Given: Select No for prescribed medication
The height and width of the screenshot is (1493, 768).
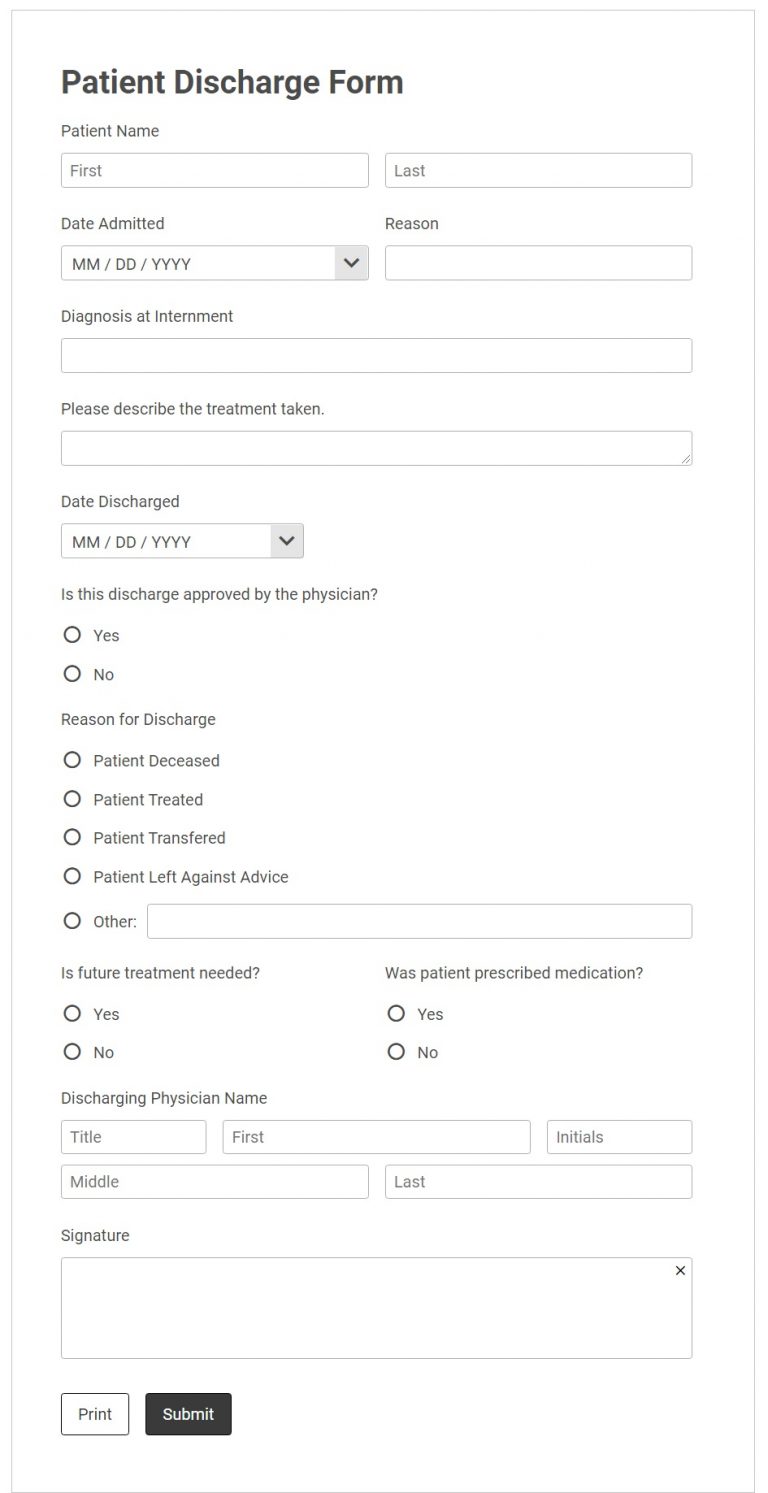Looking at the screenshot, I should tap(396, 1051).
